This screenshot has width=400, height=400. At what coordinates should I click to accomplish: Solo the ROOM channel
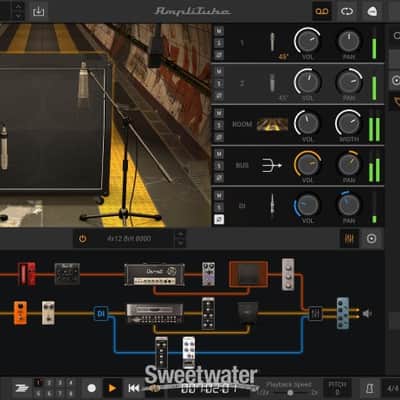point(219,125)
